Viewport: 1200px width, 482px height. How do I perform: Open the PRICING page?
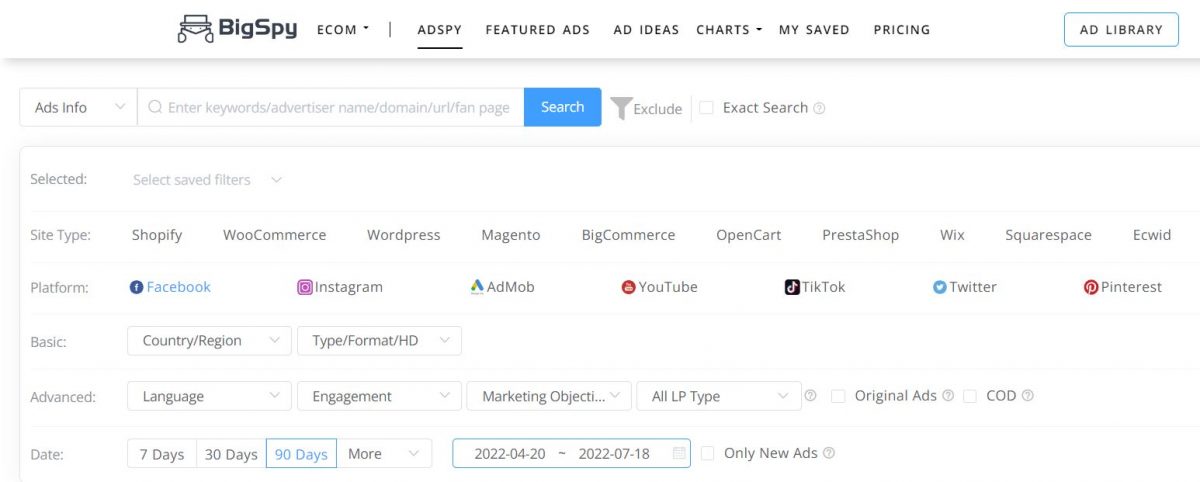(x=902, y=30)
